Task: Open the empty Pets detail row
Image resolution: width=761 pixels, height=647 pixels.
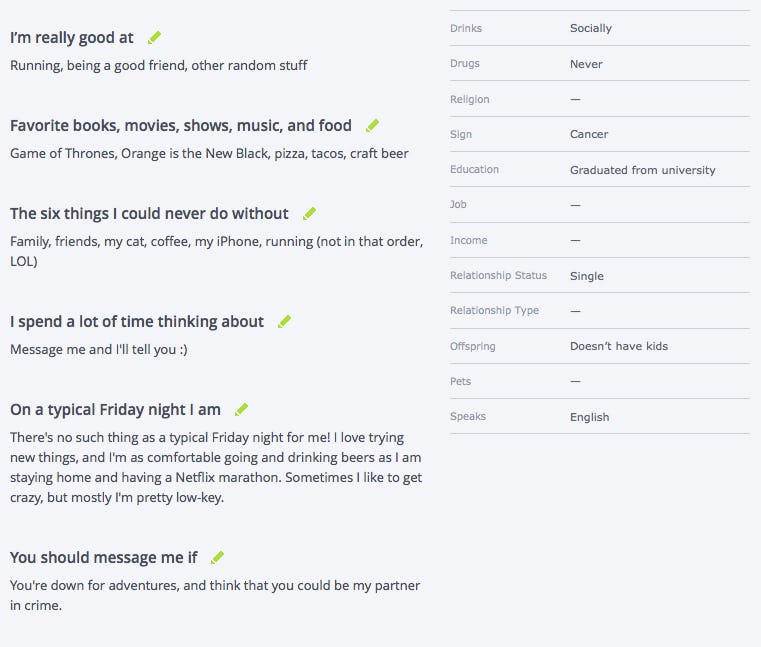Action: tap(599, 381)
